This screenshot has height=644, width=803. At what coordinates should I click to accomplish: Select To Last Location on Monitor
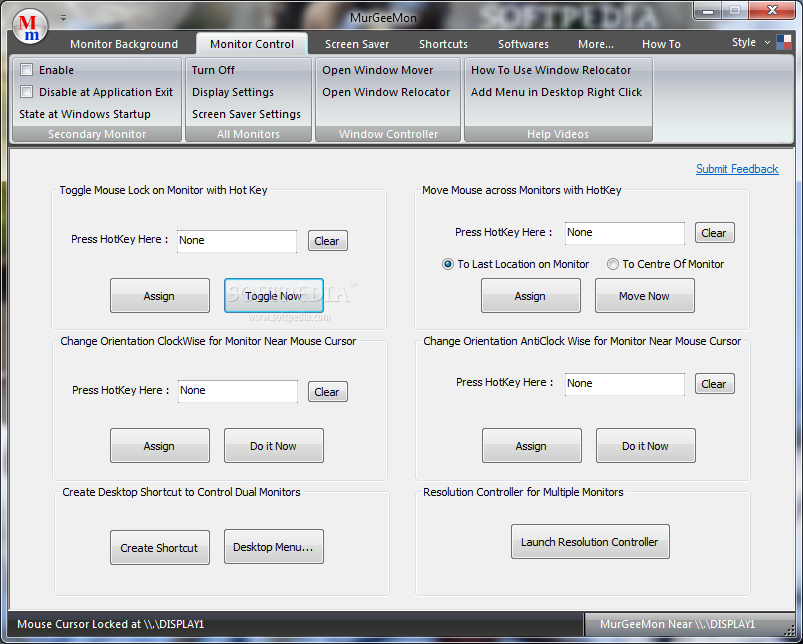tap(516, 264)
